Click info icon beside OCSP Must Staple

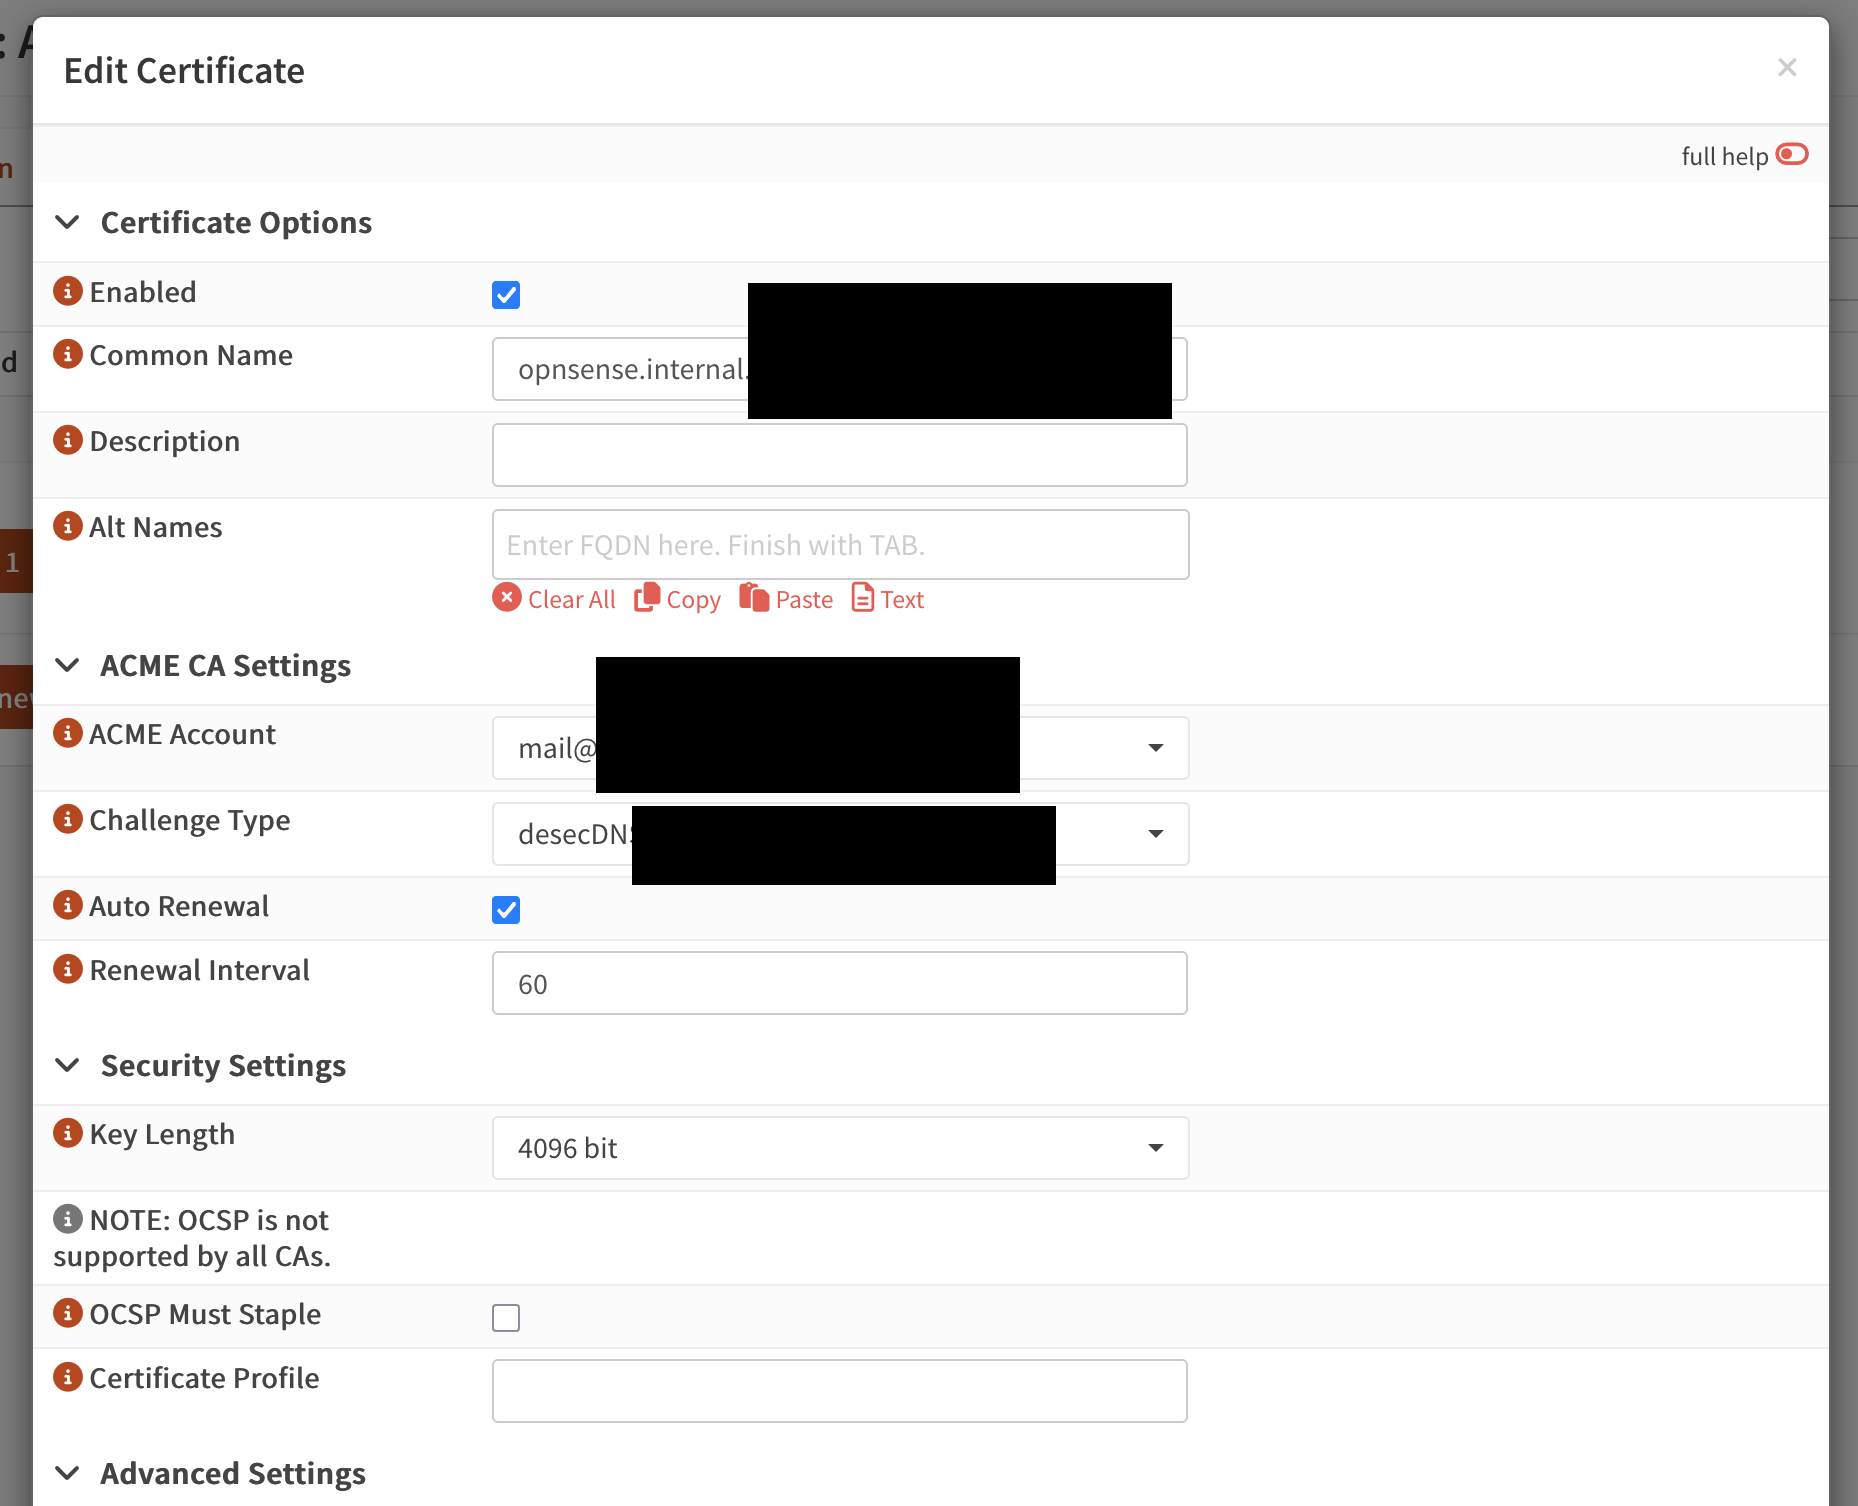point(67,1313)
